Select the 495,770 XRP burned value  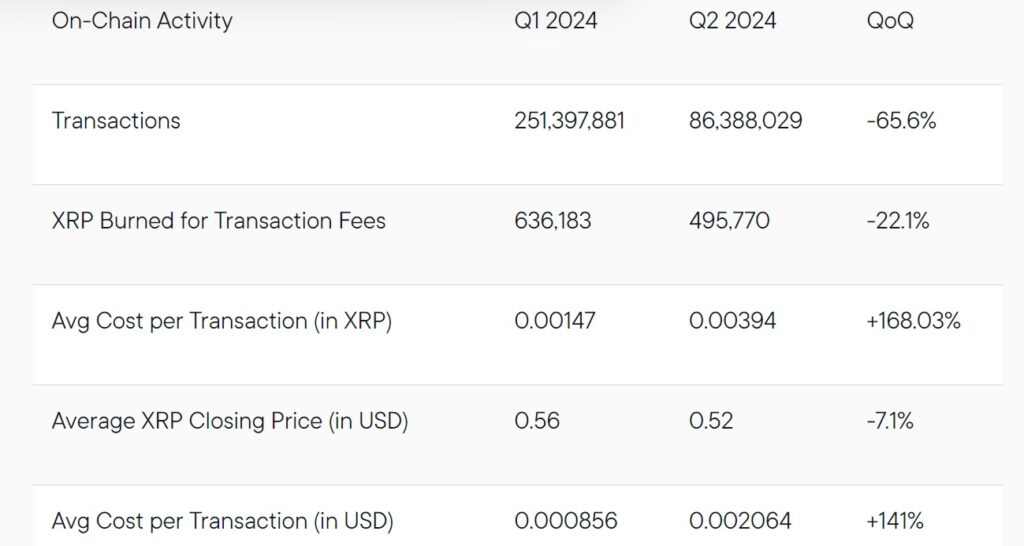tap(729, 221)
